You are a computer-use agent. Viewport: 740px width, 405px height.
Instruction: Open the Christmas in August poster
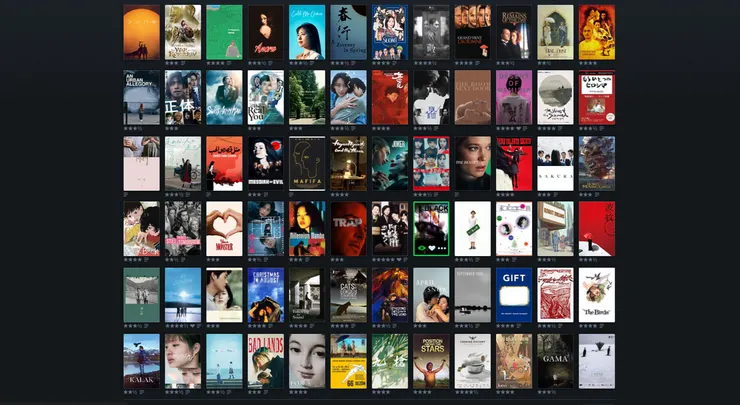pyautogui.click(x=266, y=295)
